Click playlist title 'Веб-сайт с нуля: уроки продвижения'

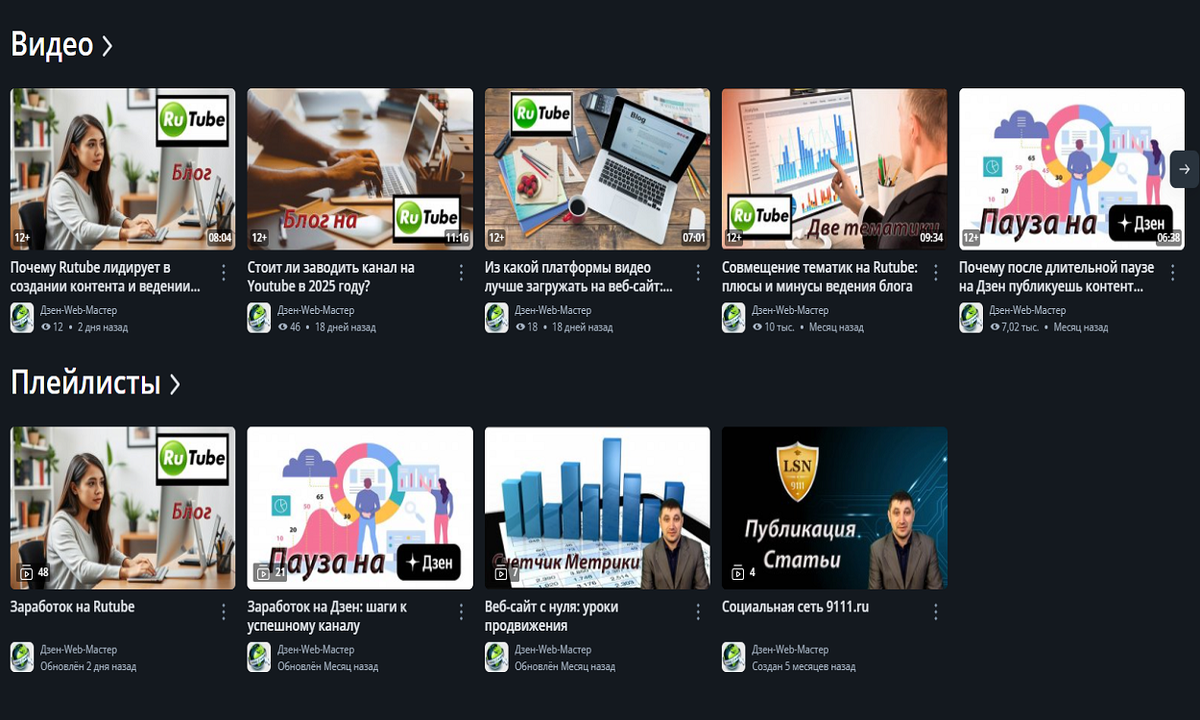click(552, 616)
